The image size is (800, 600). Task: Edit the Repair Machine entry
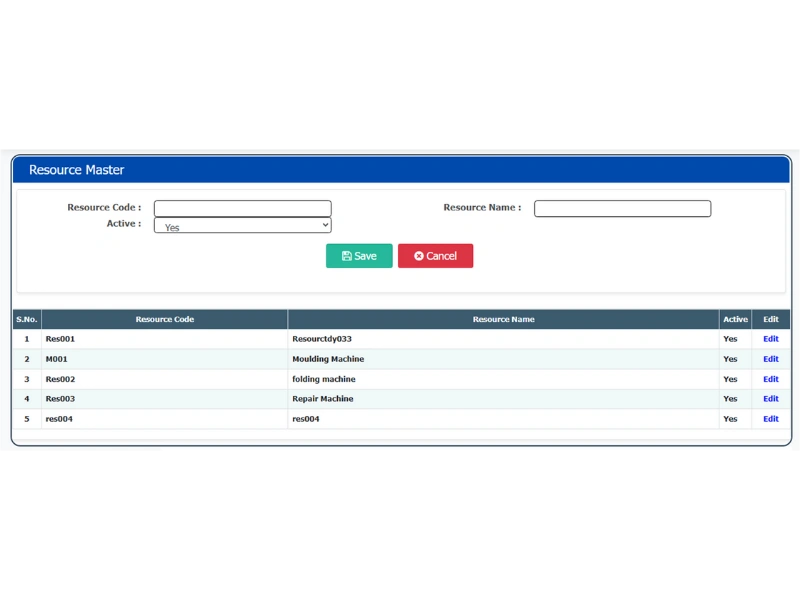tap(770, 398)
